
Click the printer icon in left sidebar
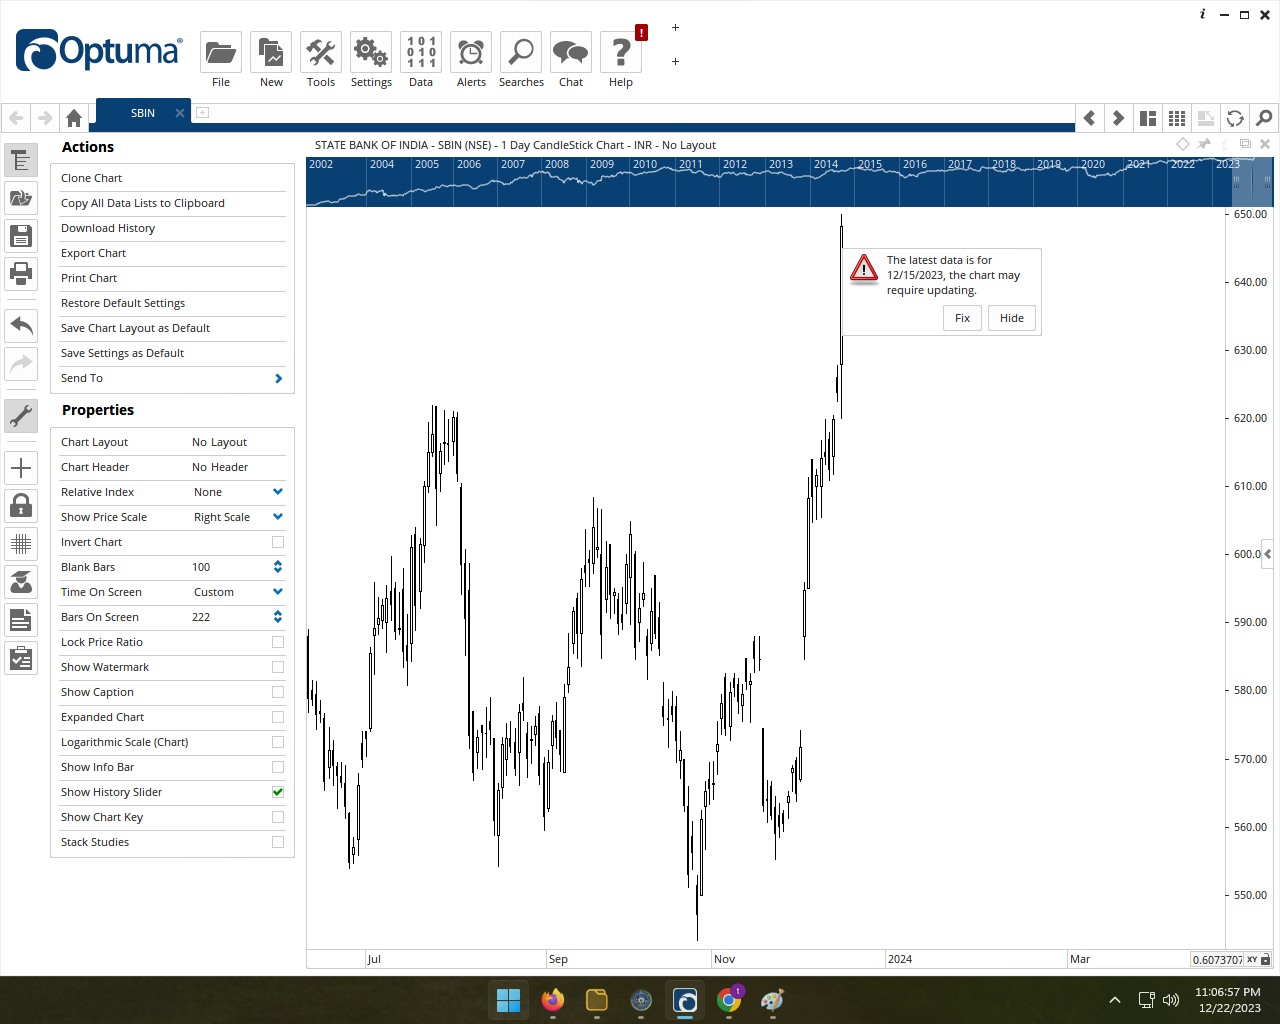click(x=21, y=272)
